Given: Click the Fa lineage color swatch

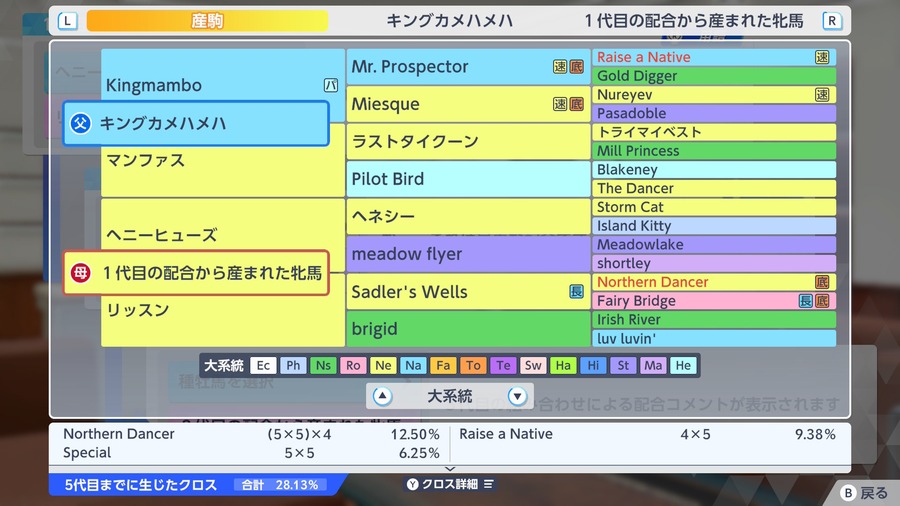Looking at the screenshot, I should click(x=443, y=365).
